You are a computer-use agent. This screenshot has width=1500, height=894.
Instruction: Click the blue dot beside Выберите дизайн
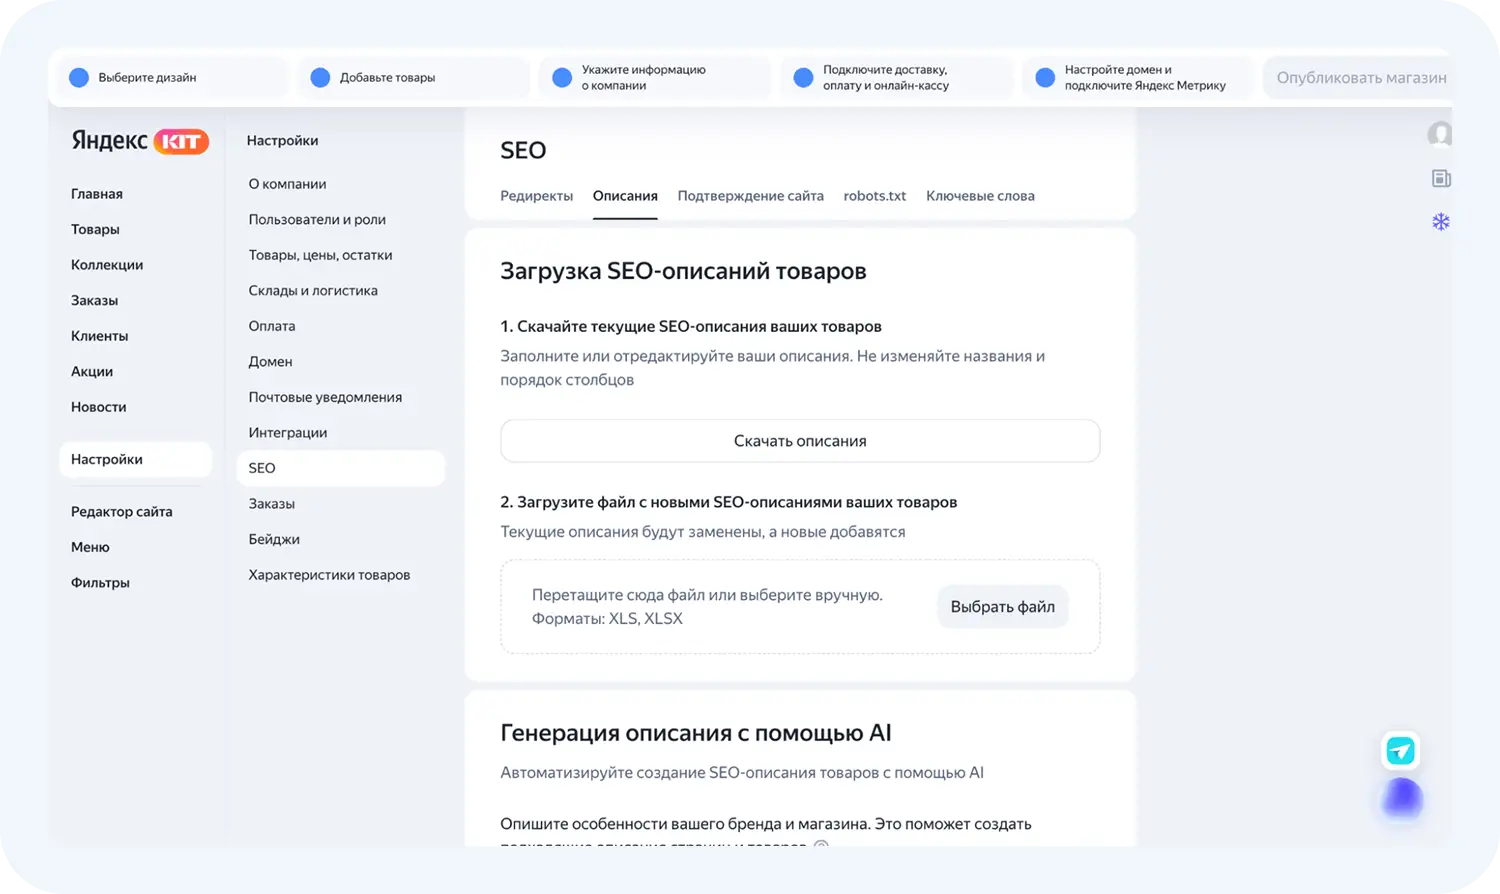click(x=79, y=78)
